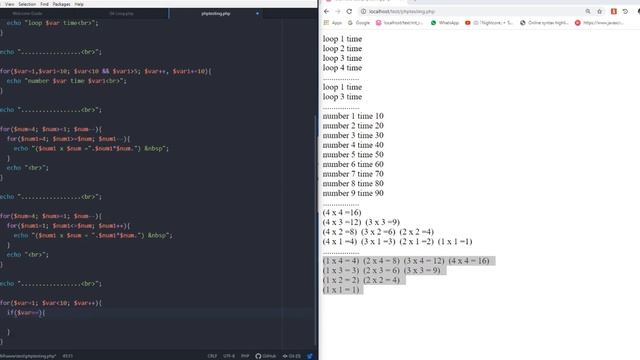Click the file path in Atom status bar
The image size is (640, 360).
[28, 356]
